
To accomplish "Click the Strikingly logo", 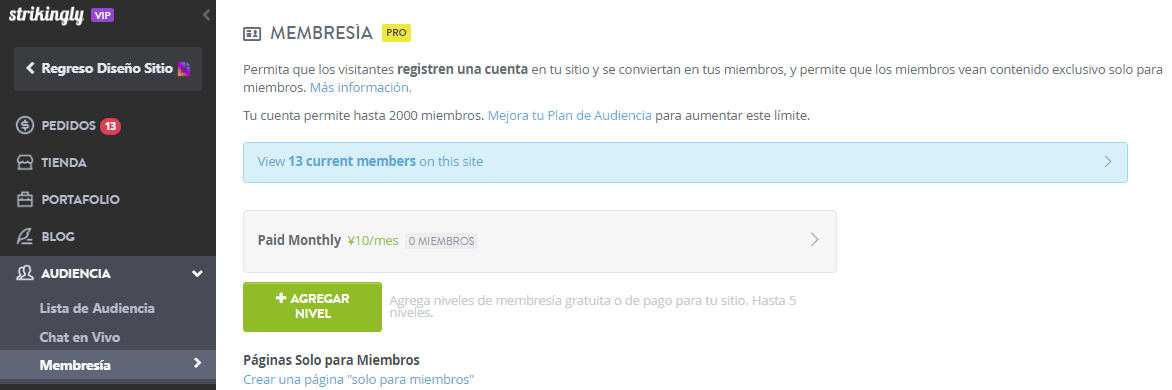I will pos(46,15).
